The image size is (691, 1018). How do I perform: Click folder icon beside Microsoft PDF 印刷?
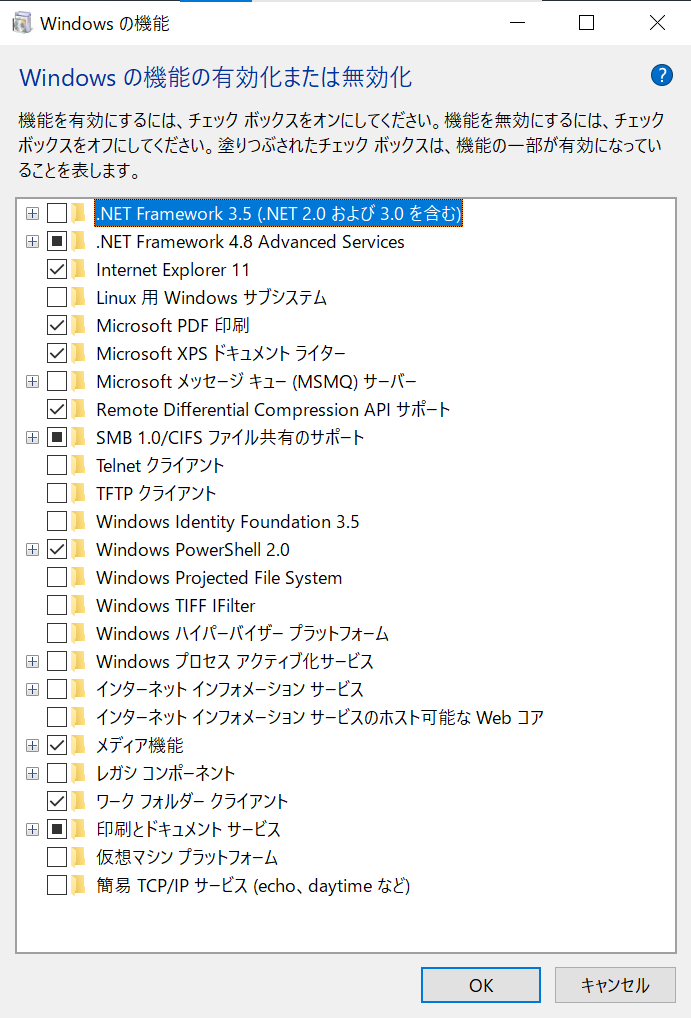[79, 325]
